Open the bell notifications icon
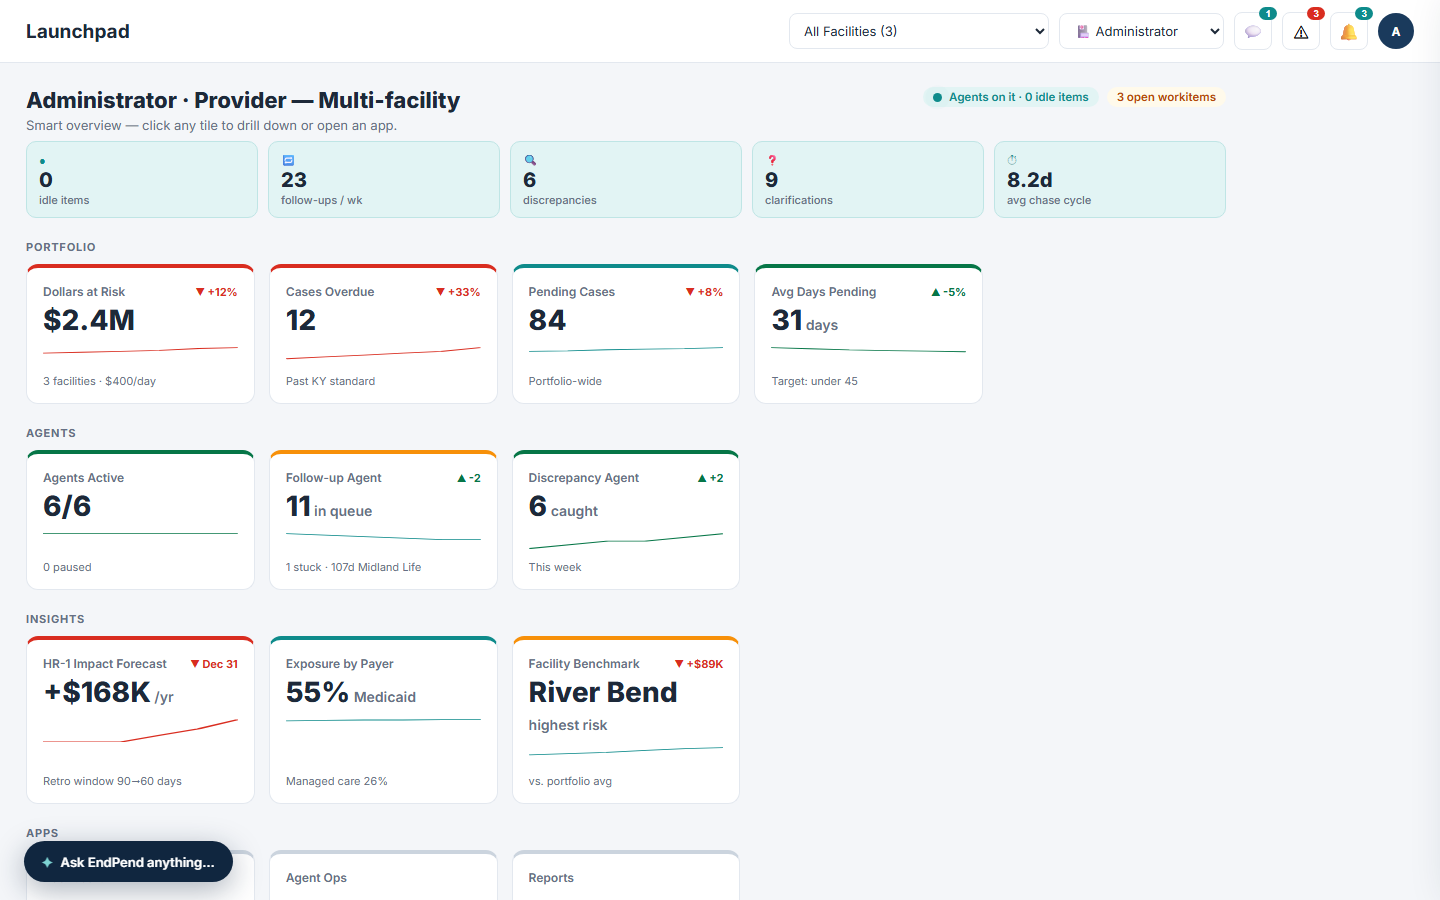This screenshot has width=1440, height=900. point(1349,31)
